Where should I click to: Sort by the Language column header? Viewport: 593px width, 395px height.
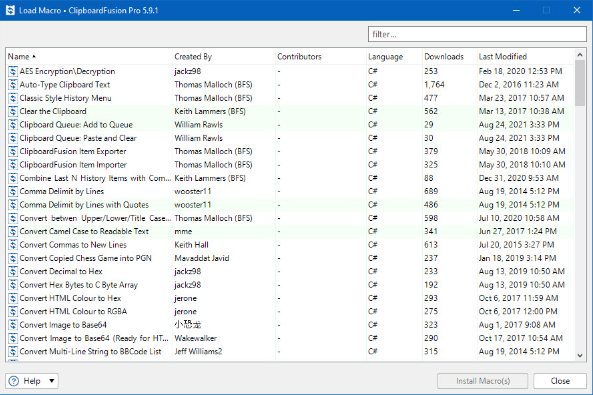pyautogui.click(x=394, y=56)
